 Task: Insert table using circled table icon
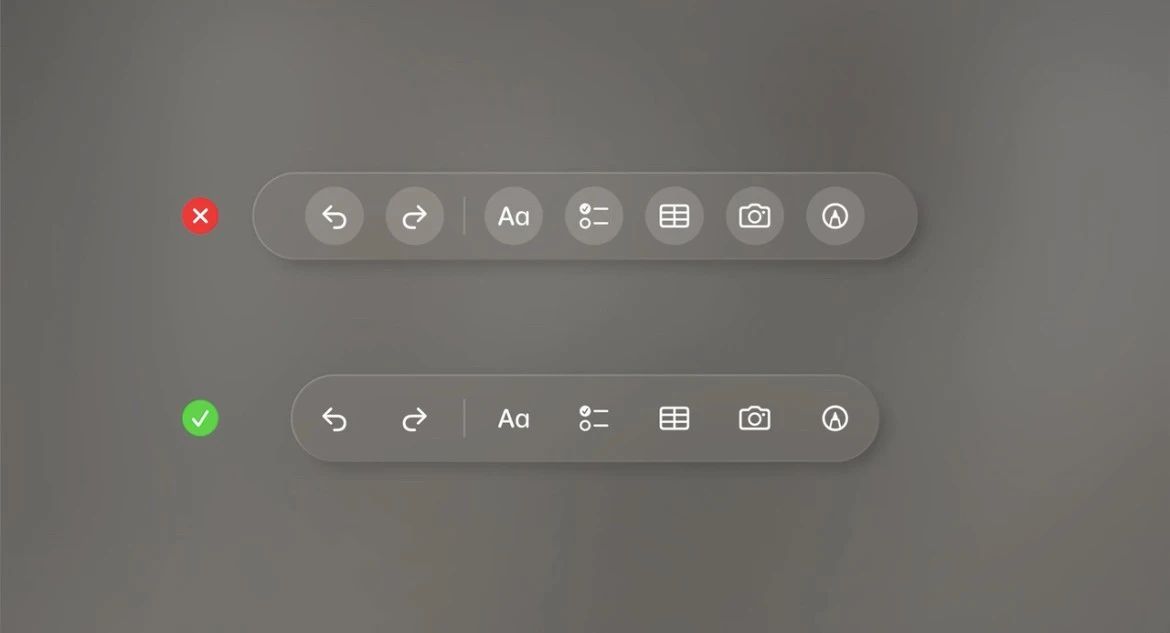coord(675,216)
